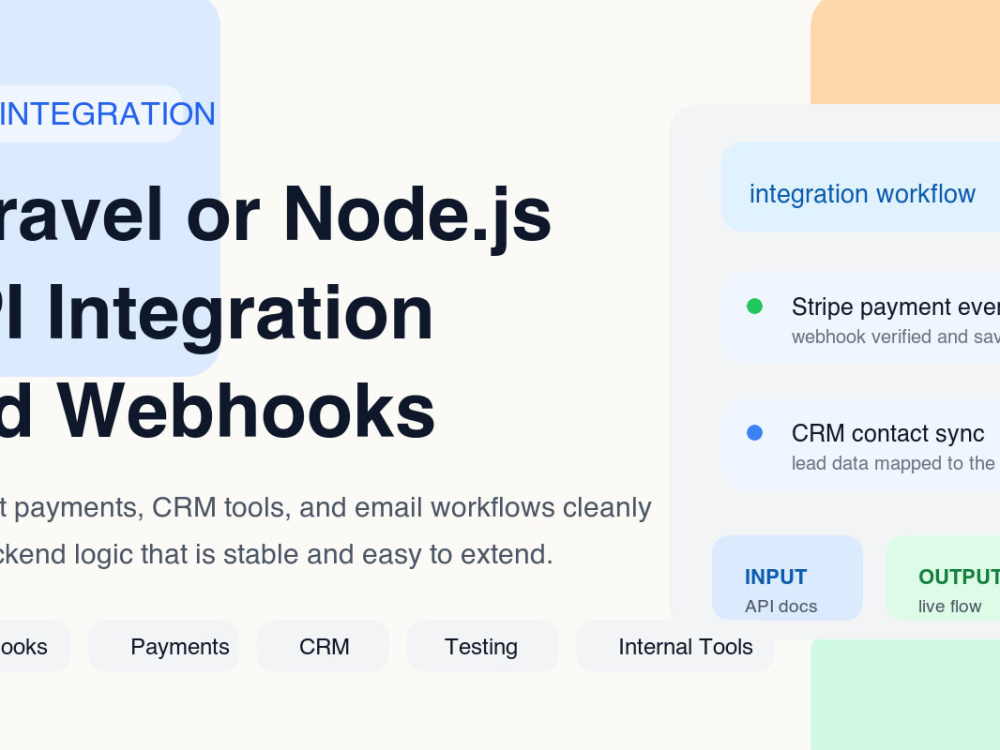Click the CRM contact sync row
1000x750 pixels.
coord(860,445)
